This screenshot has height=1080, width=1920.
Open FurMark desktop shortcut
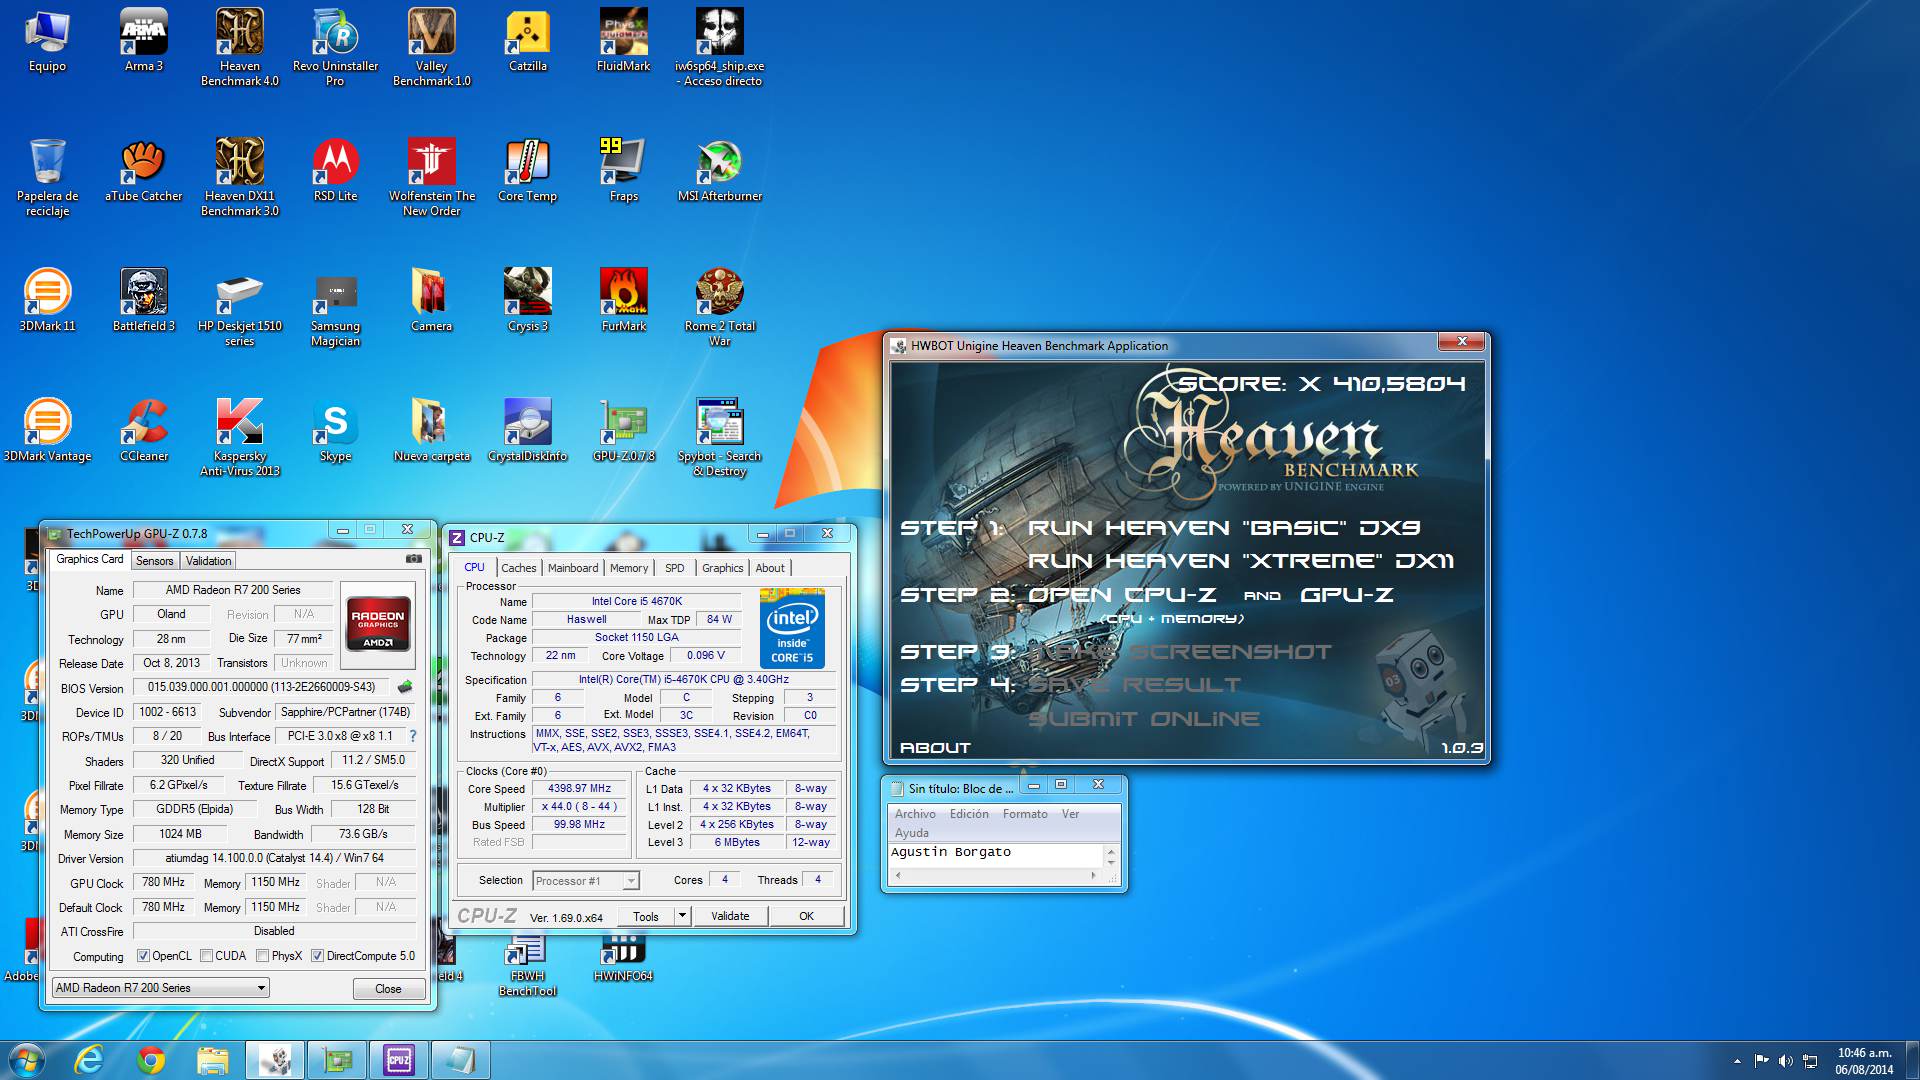pos(623,300)
